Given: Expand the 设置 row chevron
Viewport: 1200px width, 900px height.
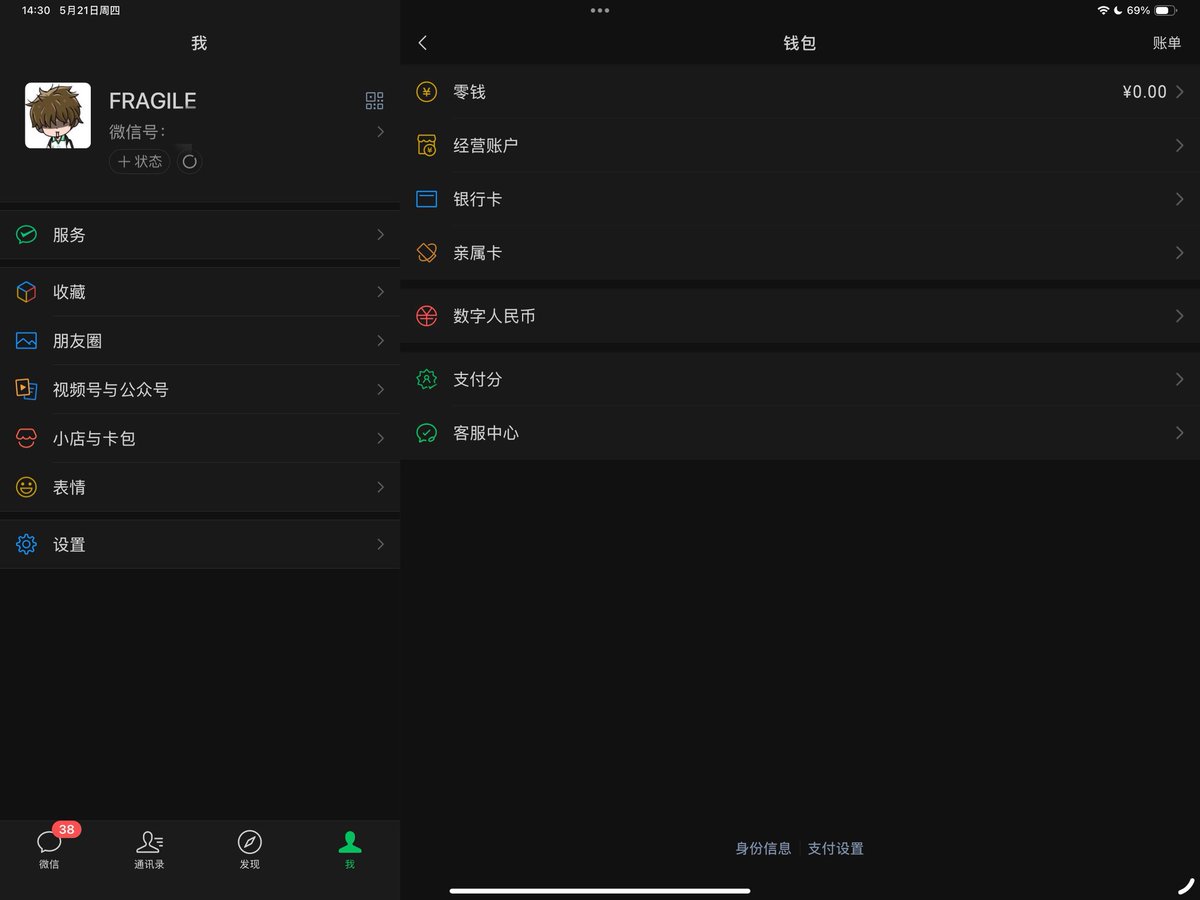Looking at the screenshot, I should tap(380, 544).
